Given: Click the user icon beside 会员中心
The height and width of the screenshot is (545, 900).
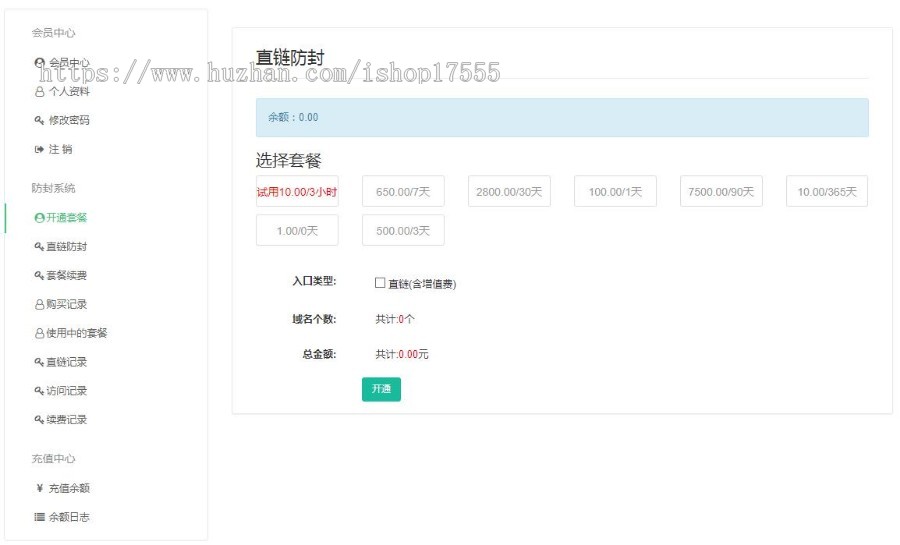Looking at the screenshot, I should click(39, 63).
